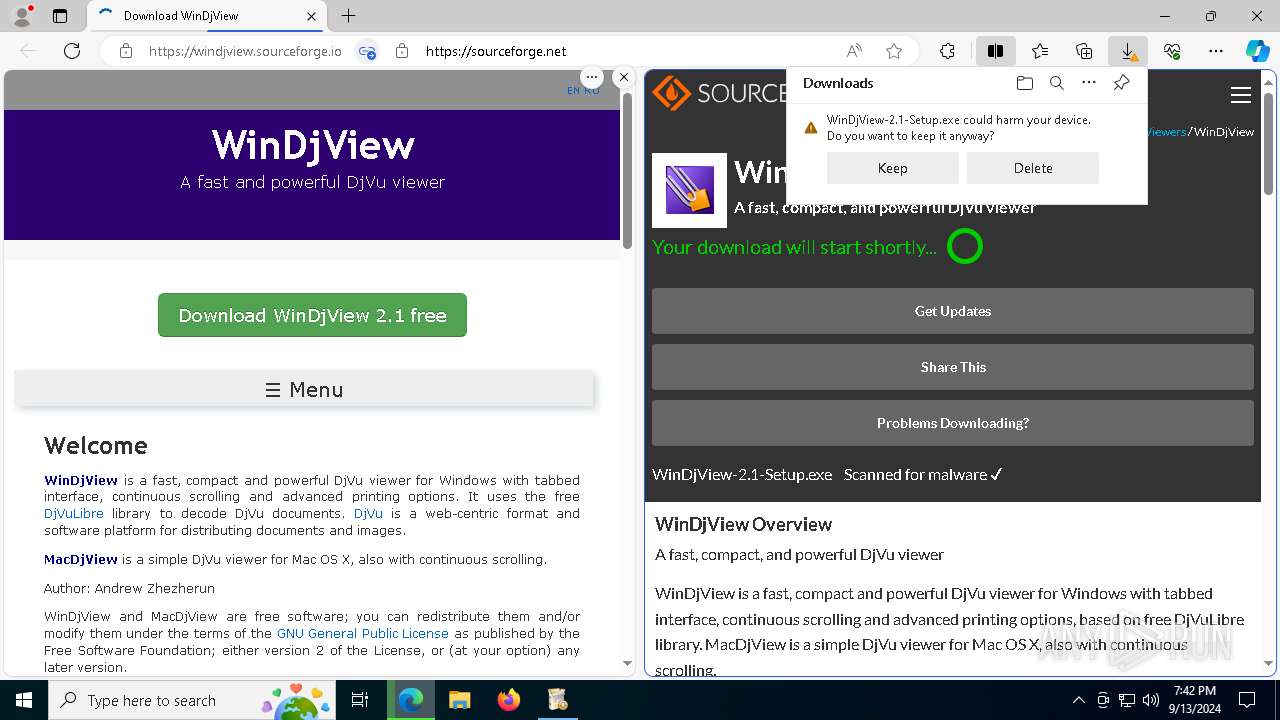Click the SourceForge logo
Viewport: 1280px width, 720px height.
click(720, 93)
